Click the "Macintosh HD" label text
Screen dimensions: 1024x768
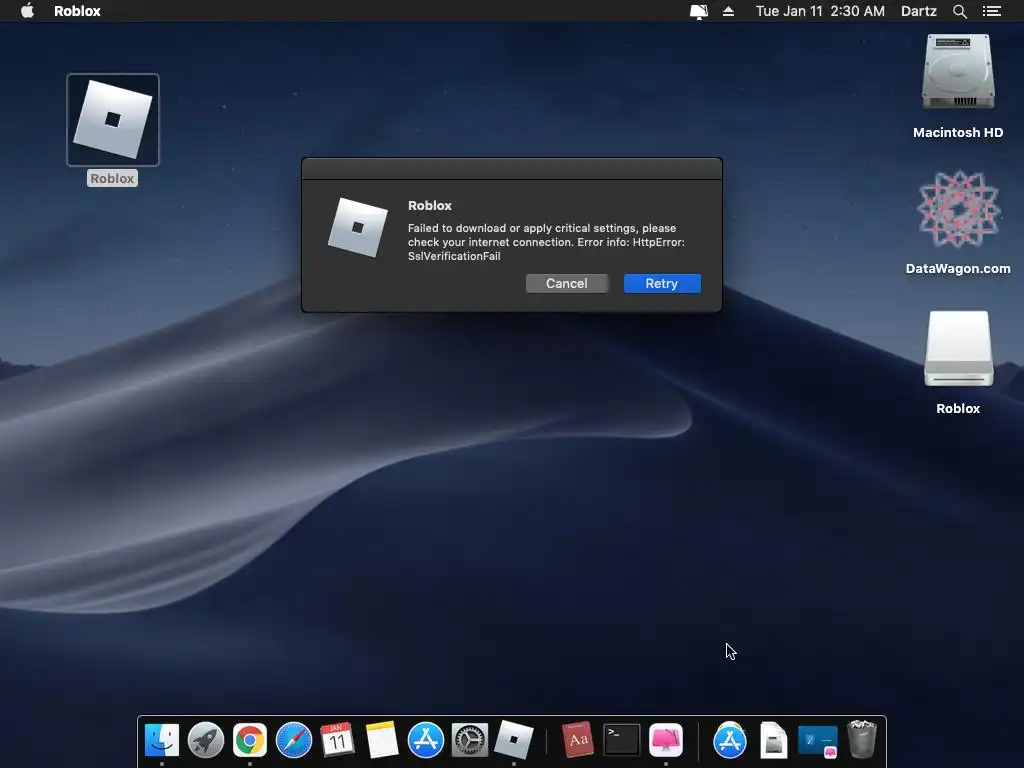point(958,133)
